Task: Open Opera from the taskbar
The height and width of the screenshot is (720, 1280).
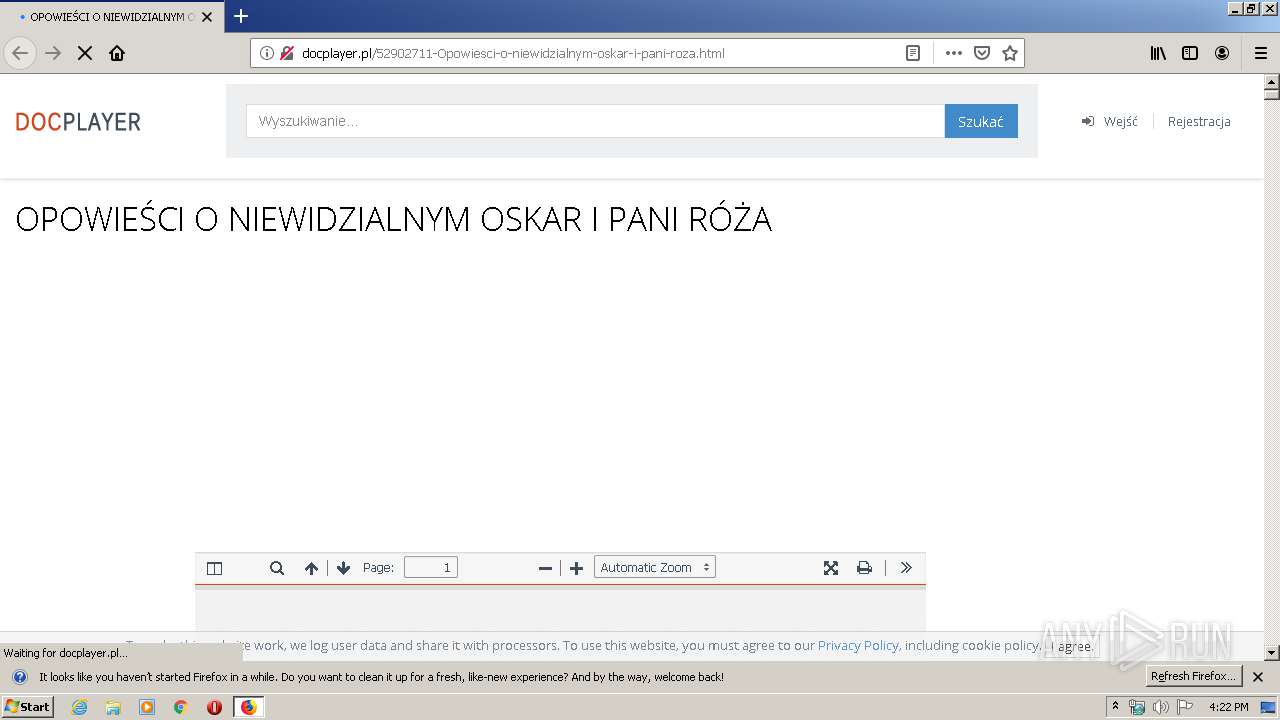Action: point(214,707)
